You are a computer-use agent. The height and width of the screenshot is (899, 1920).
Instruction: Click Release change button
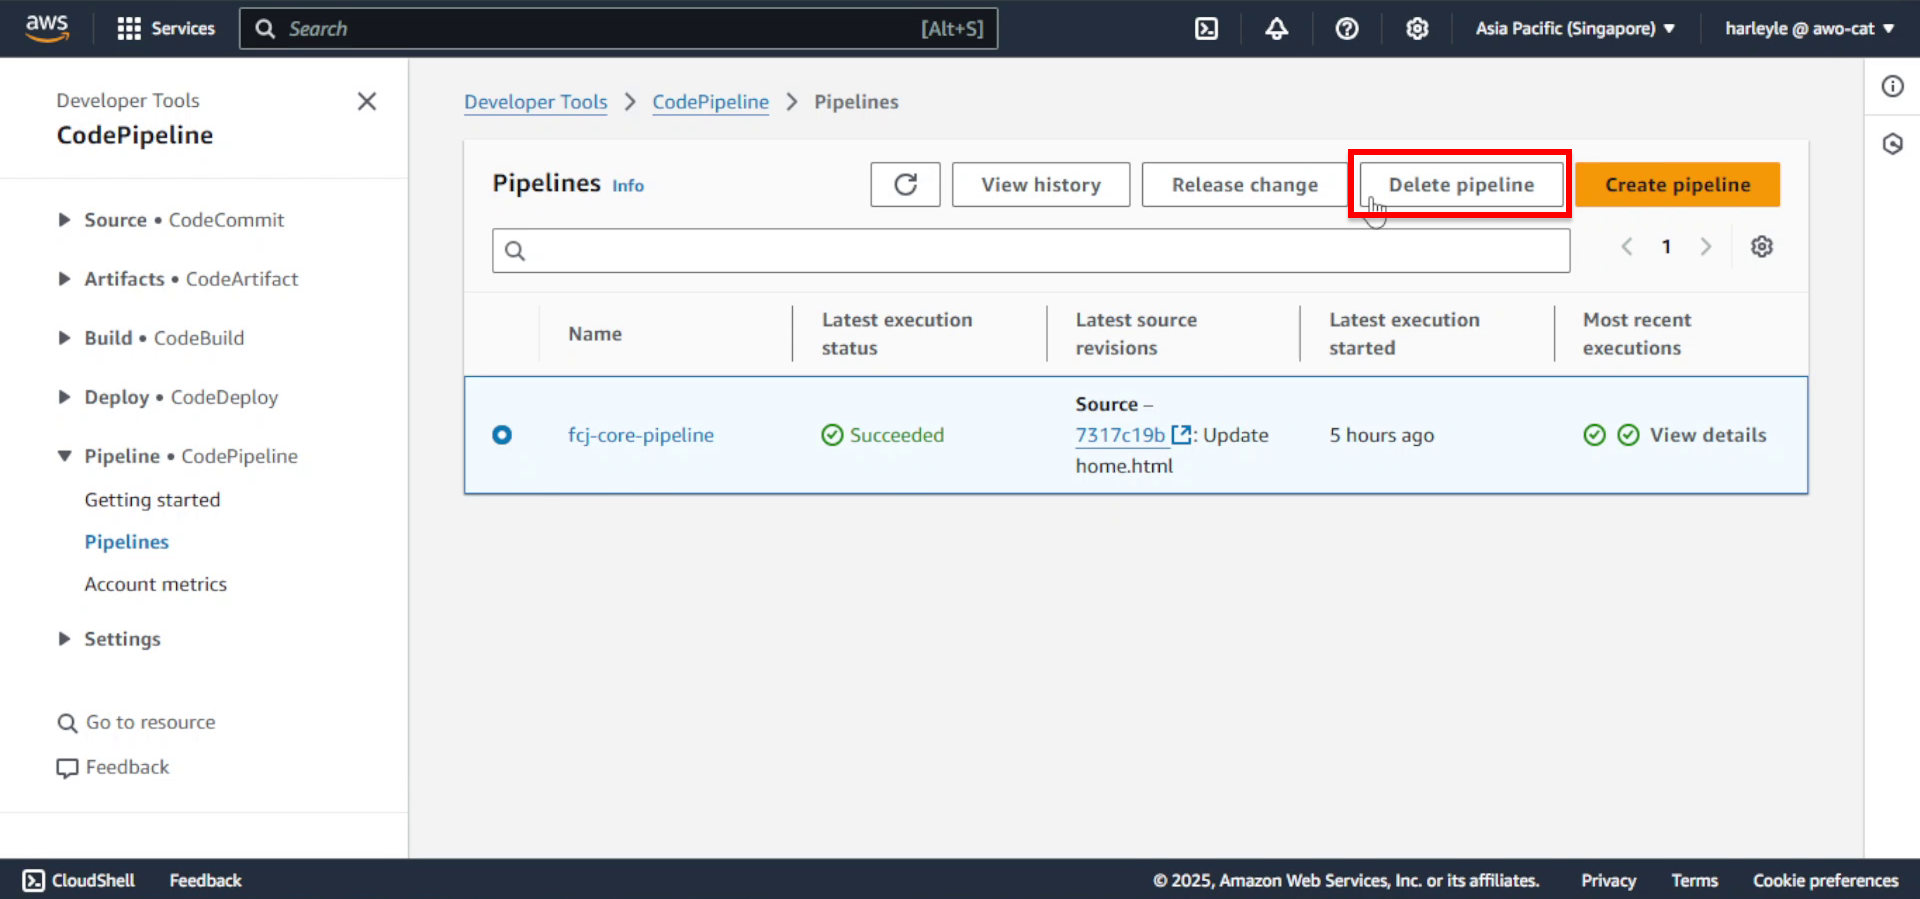(x=1245, y=185)
